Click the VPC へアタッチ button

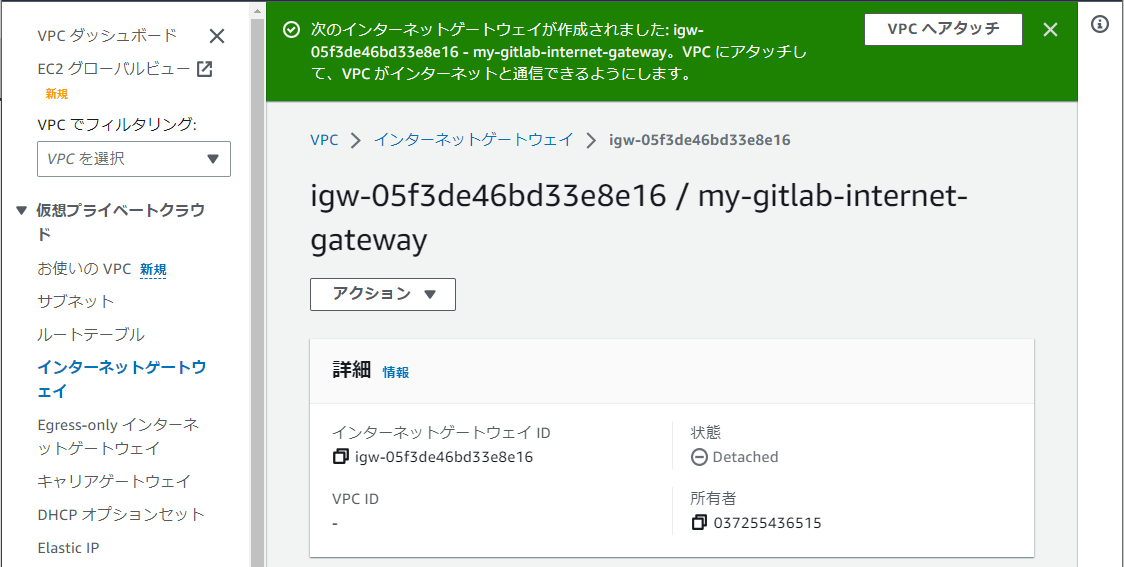click(x=943, y=29)
